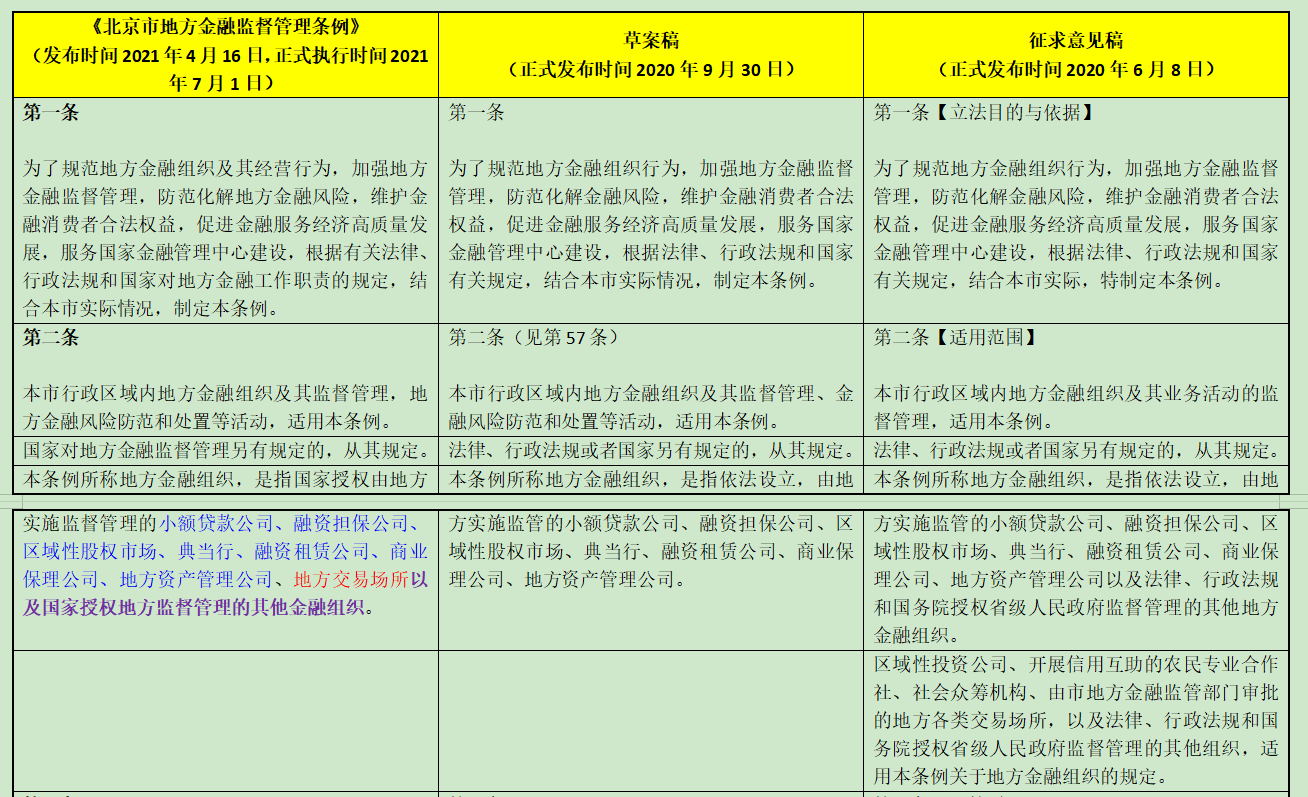
Task: Click the page break gap between pages
Action: click(654, 500)
